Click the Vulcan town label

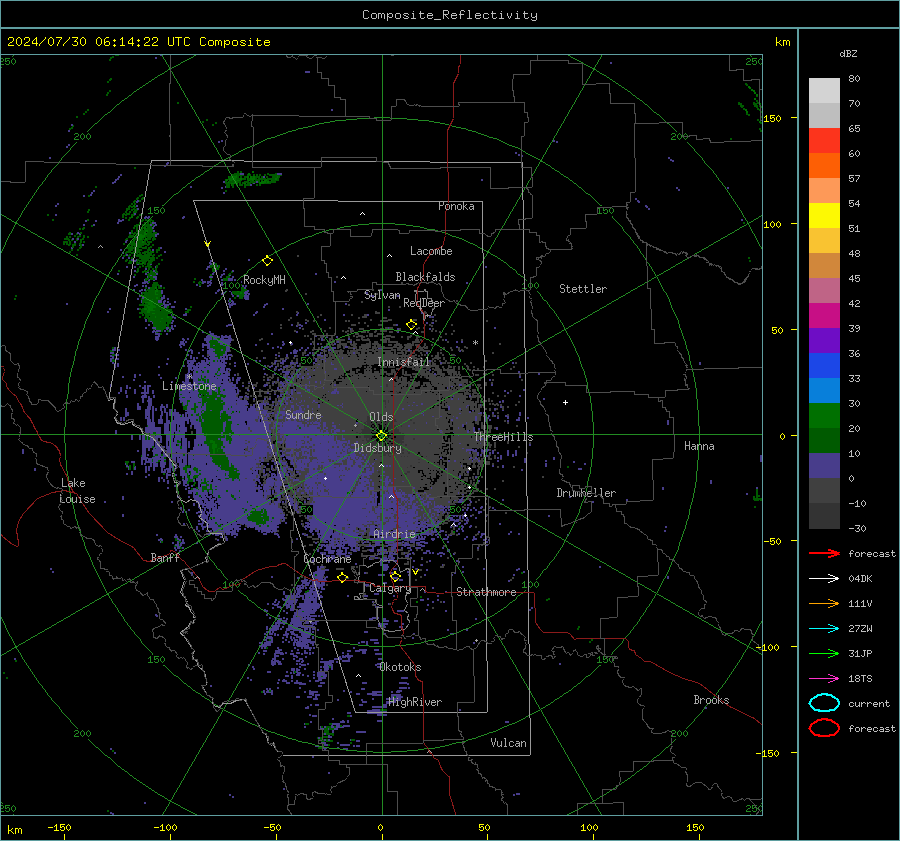509,743
